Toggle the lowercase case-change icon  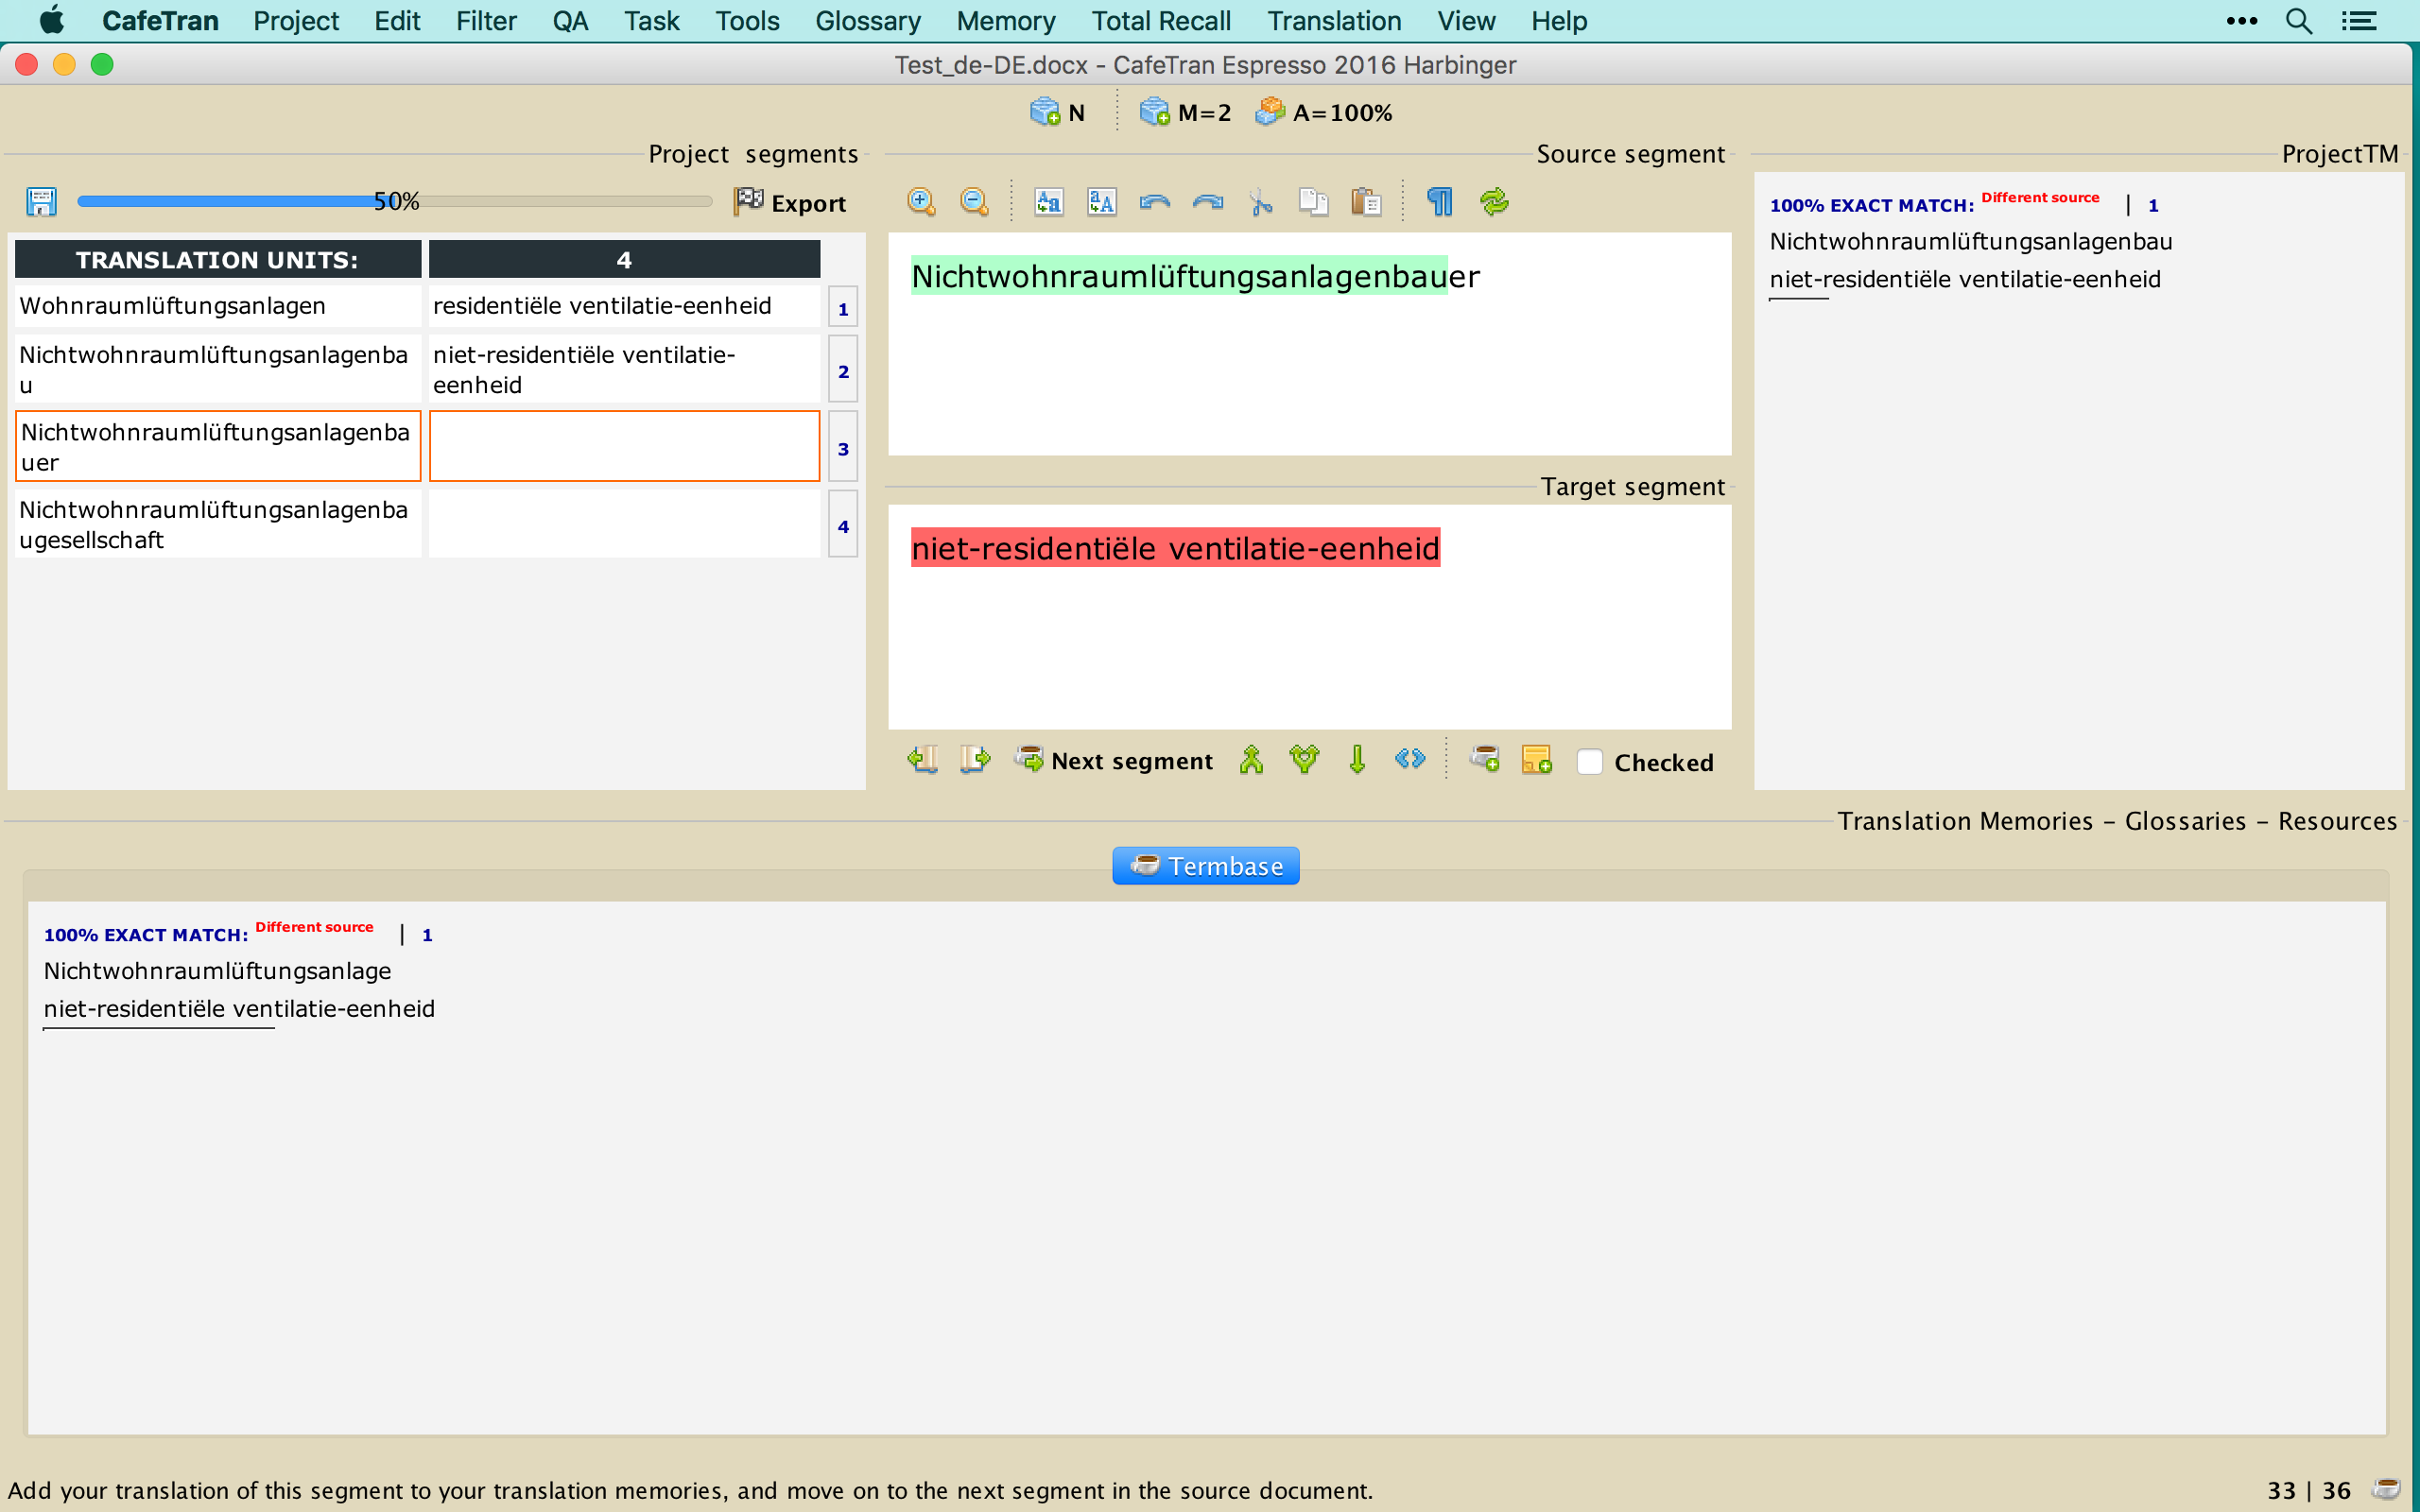click(1048, 202)
